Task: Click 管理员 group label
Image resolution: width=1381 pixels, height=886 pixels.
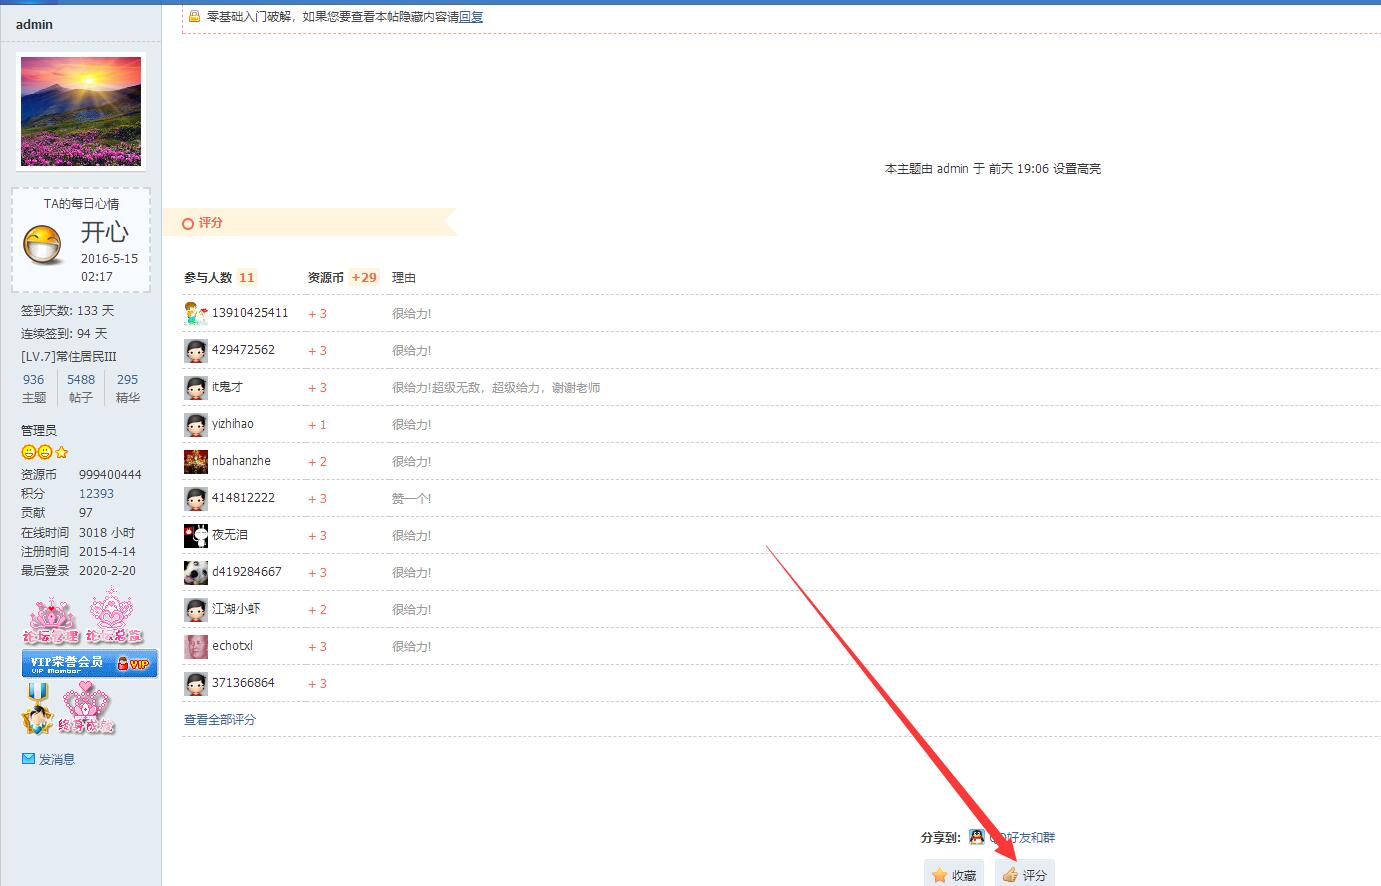Action: [x=39, y=430]
